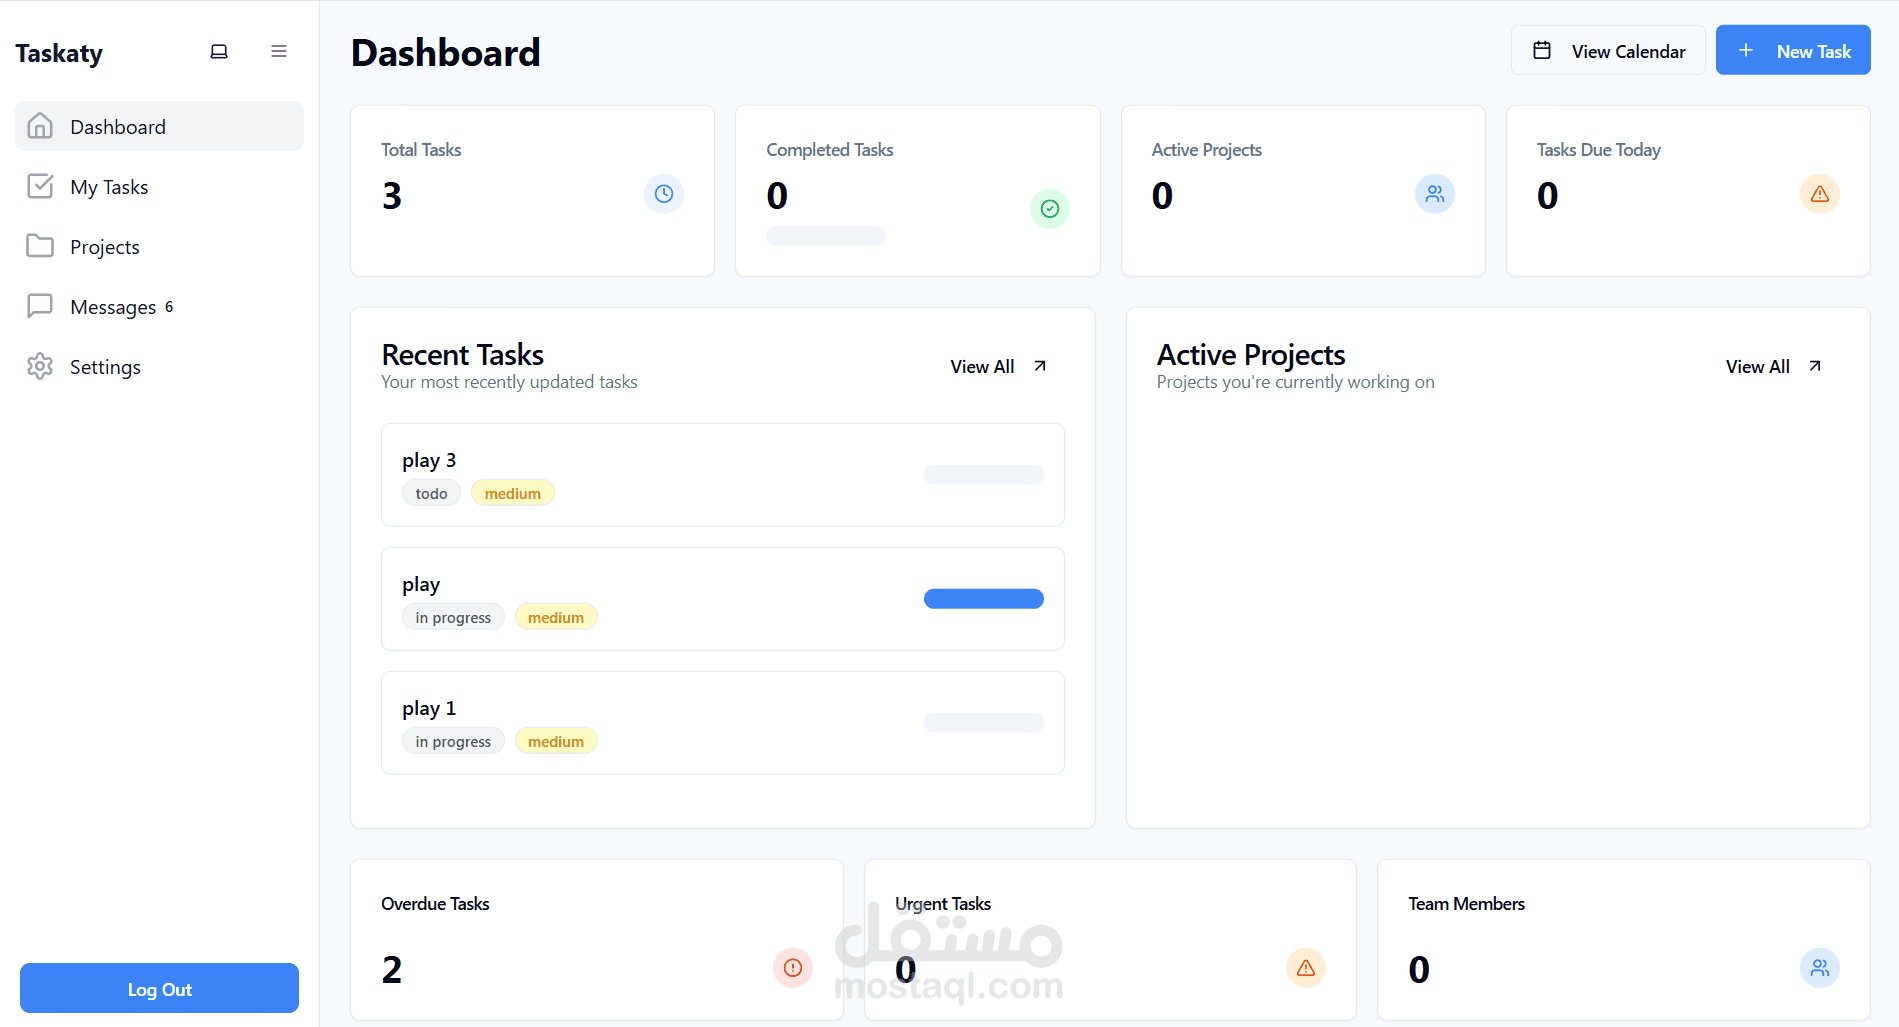Click the green check icon in Completed Tasks
The image size is (1899, 1027).
coord(1050,209)
